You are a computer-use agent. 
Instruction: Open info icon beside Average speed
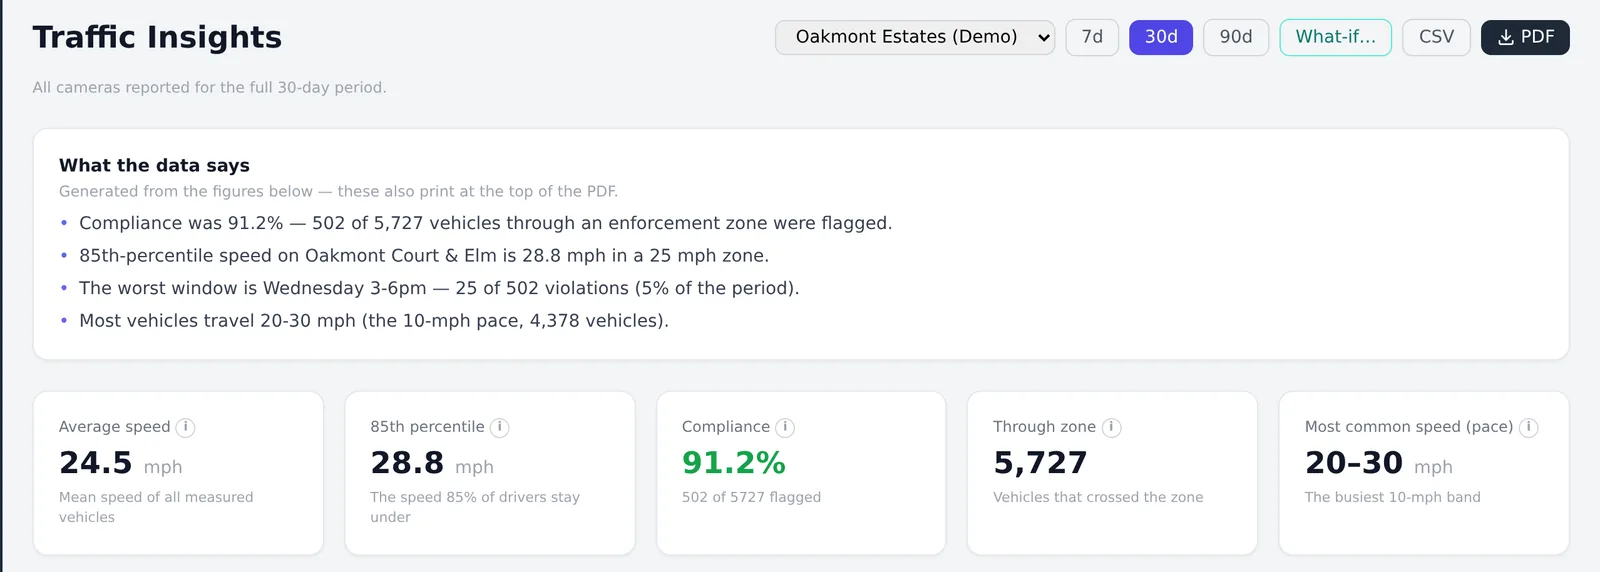(185, 427)
